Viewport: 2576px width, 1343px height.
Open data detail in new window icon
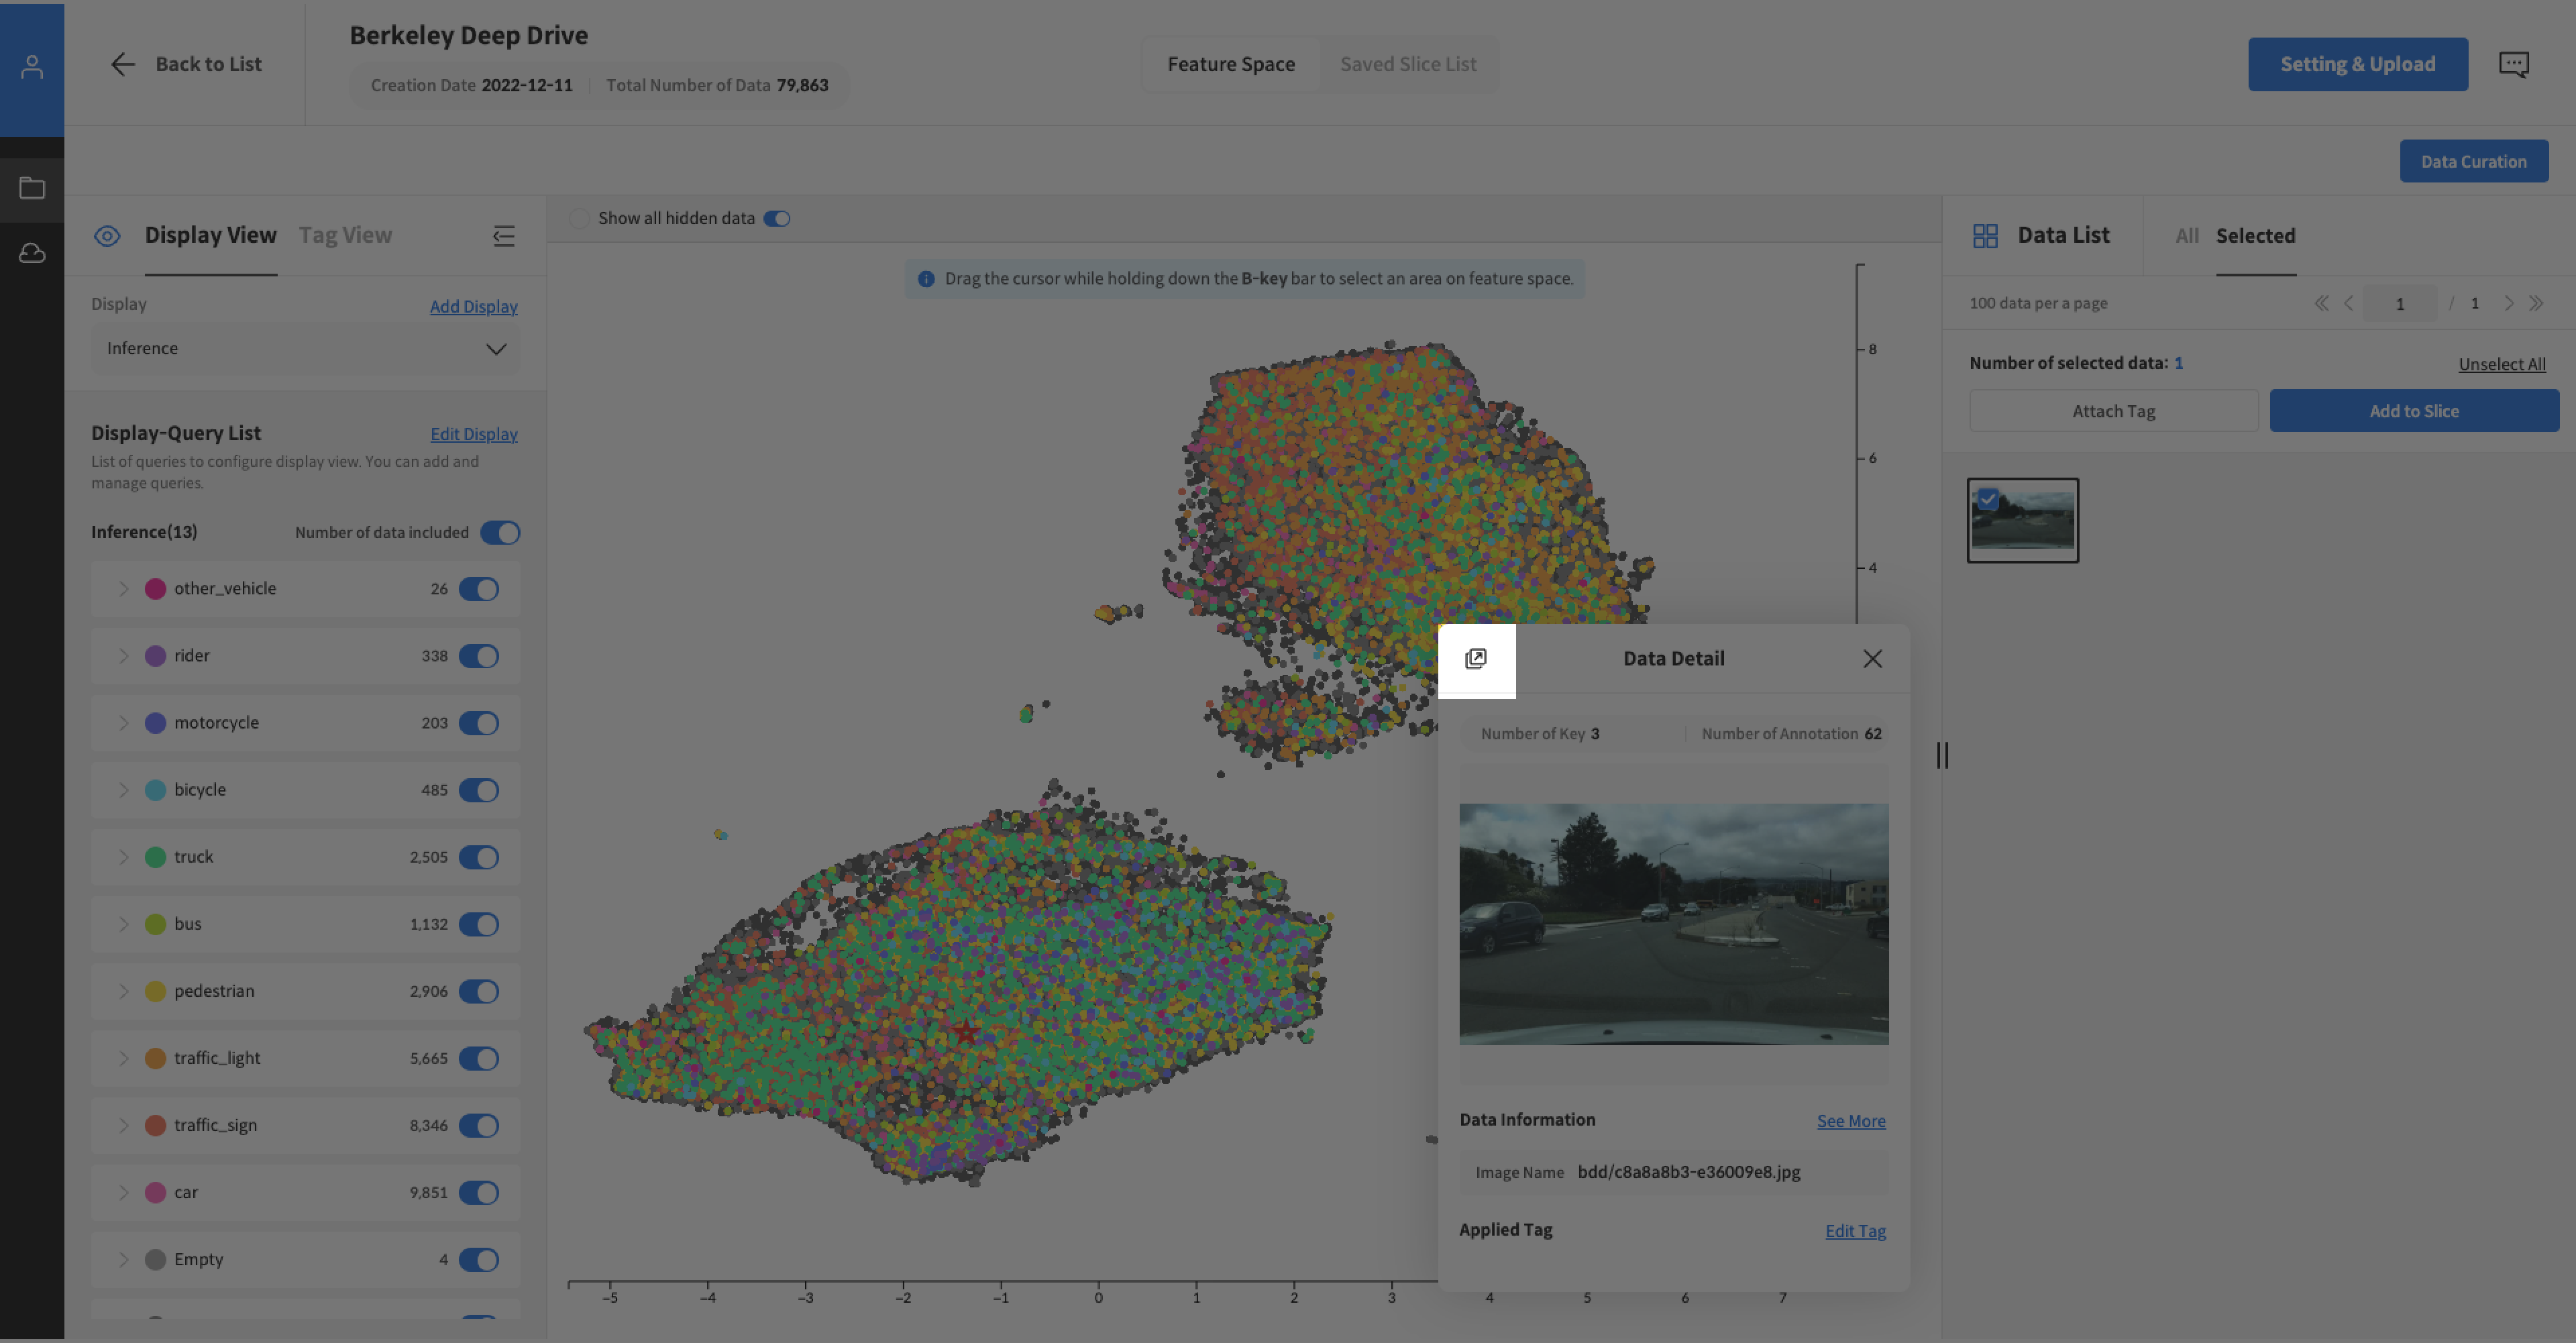[1476, 658]
